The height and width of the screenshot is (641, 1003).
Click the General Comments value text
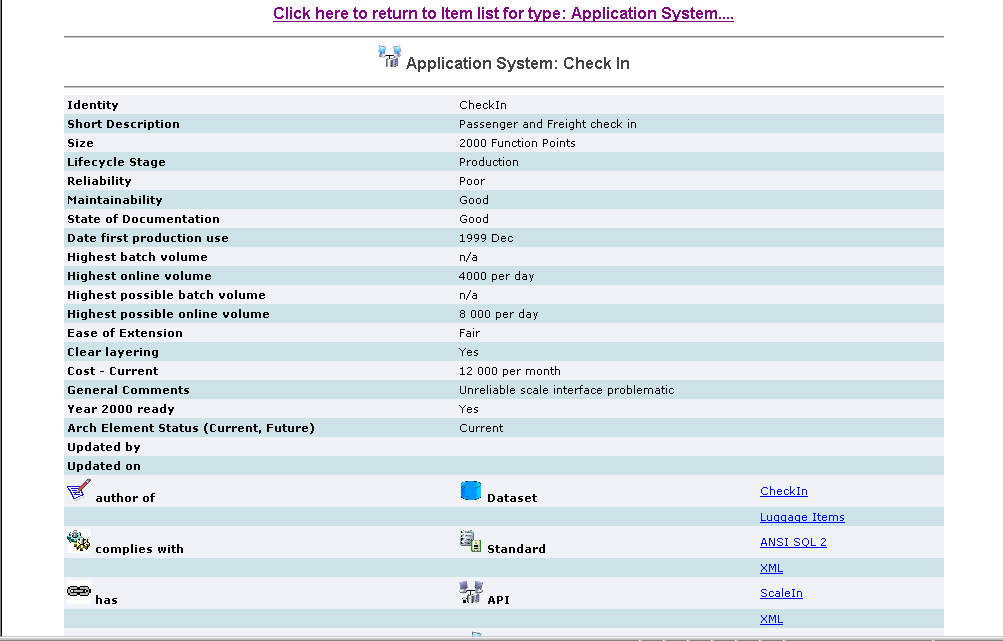(x=566, y=390)
